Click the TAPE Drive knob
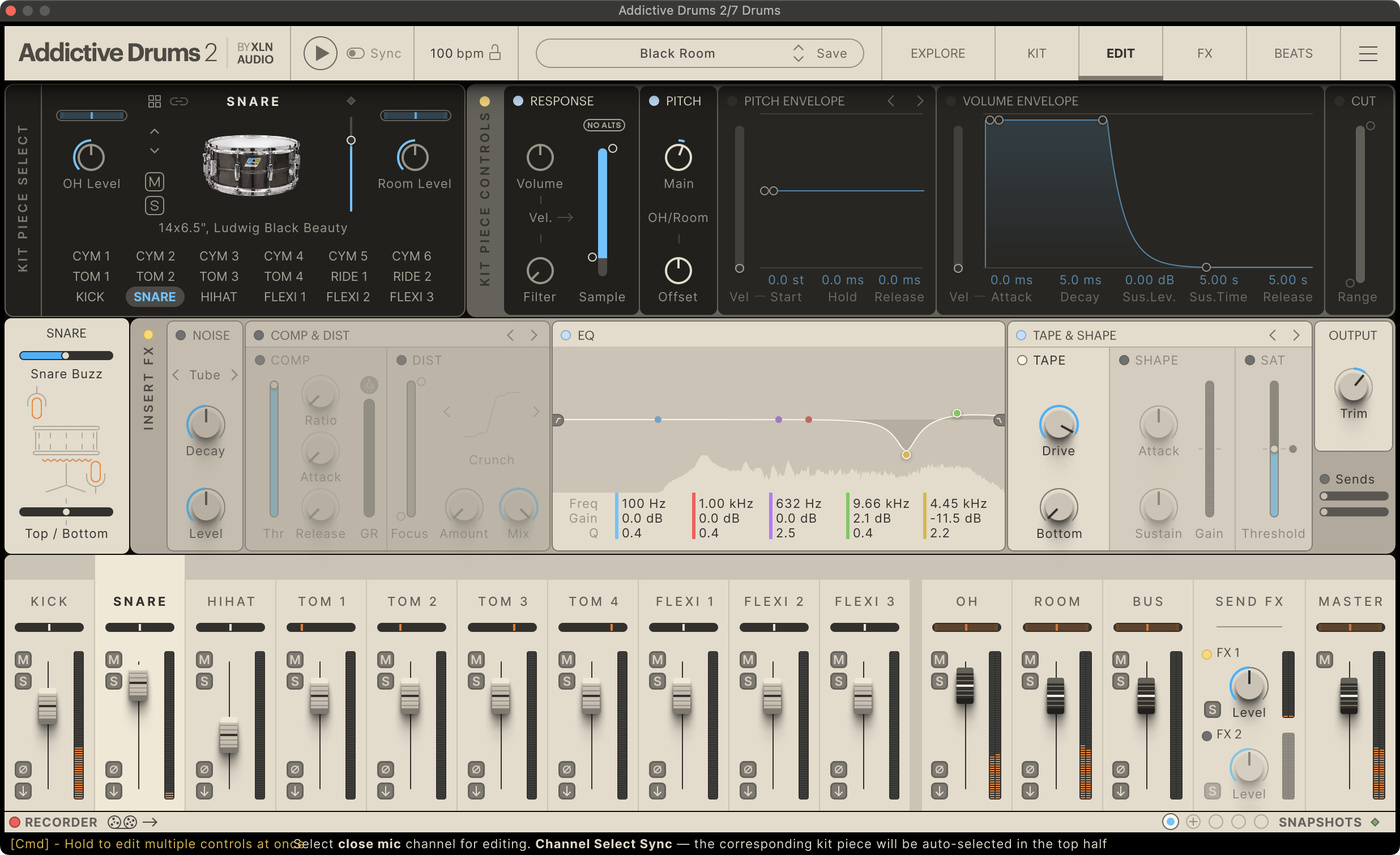This screenshot has width=1400, height=855. click(1058, 424)
